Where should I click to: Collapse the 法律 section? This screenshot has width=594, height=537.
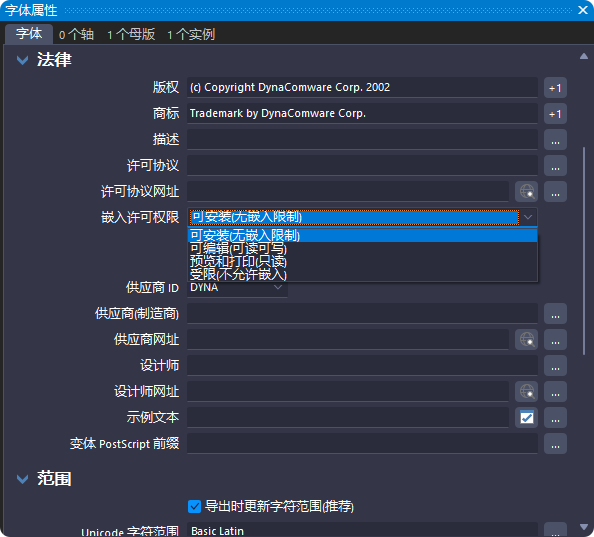point(23,60)
